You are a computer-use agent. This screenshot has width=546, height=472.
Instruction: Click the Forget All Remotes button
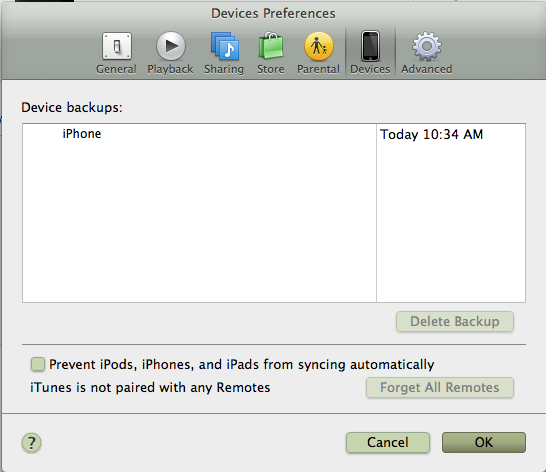440,387
